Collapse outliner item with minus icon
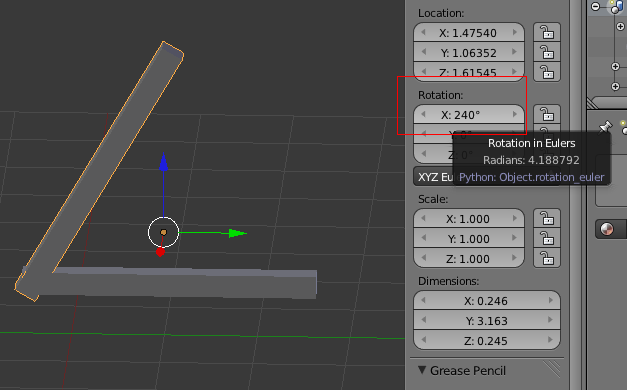Image resolution: width=627 pixels, height=390 pixels. (x=595, y=6)
